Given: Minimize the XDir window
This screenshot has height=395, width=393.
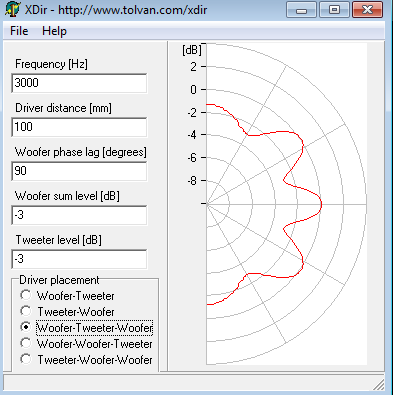Looking at the screenshot, I should 301,10.
